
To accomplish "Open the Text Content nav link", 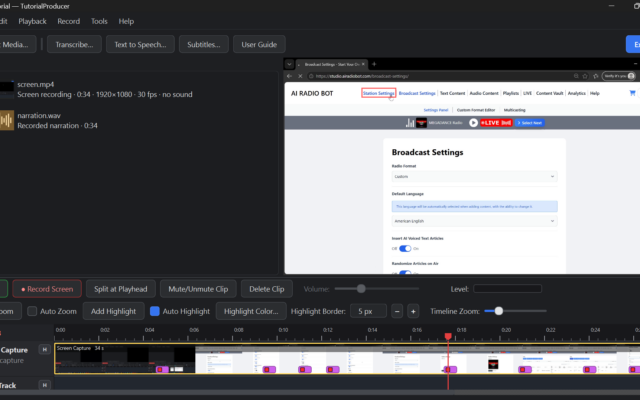I will click(452, 93).
